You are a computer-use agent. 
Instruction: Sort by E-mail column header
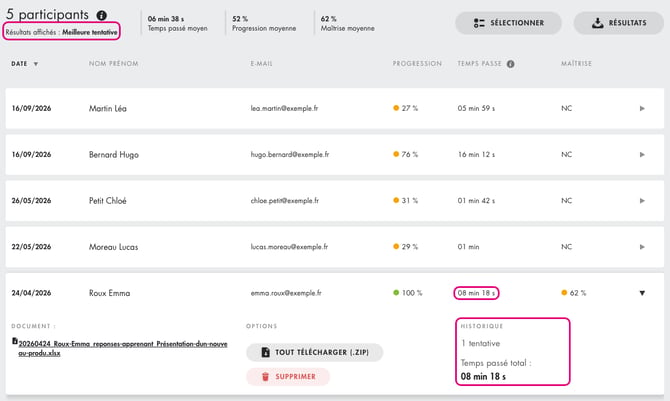coord(262,63)
